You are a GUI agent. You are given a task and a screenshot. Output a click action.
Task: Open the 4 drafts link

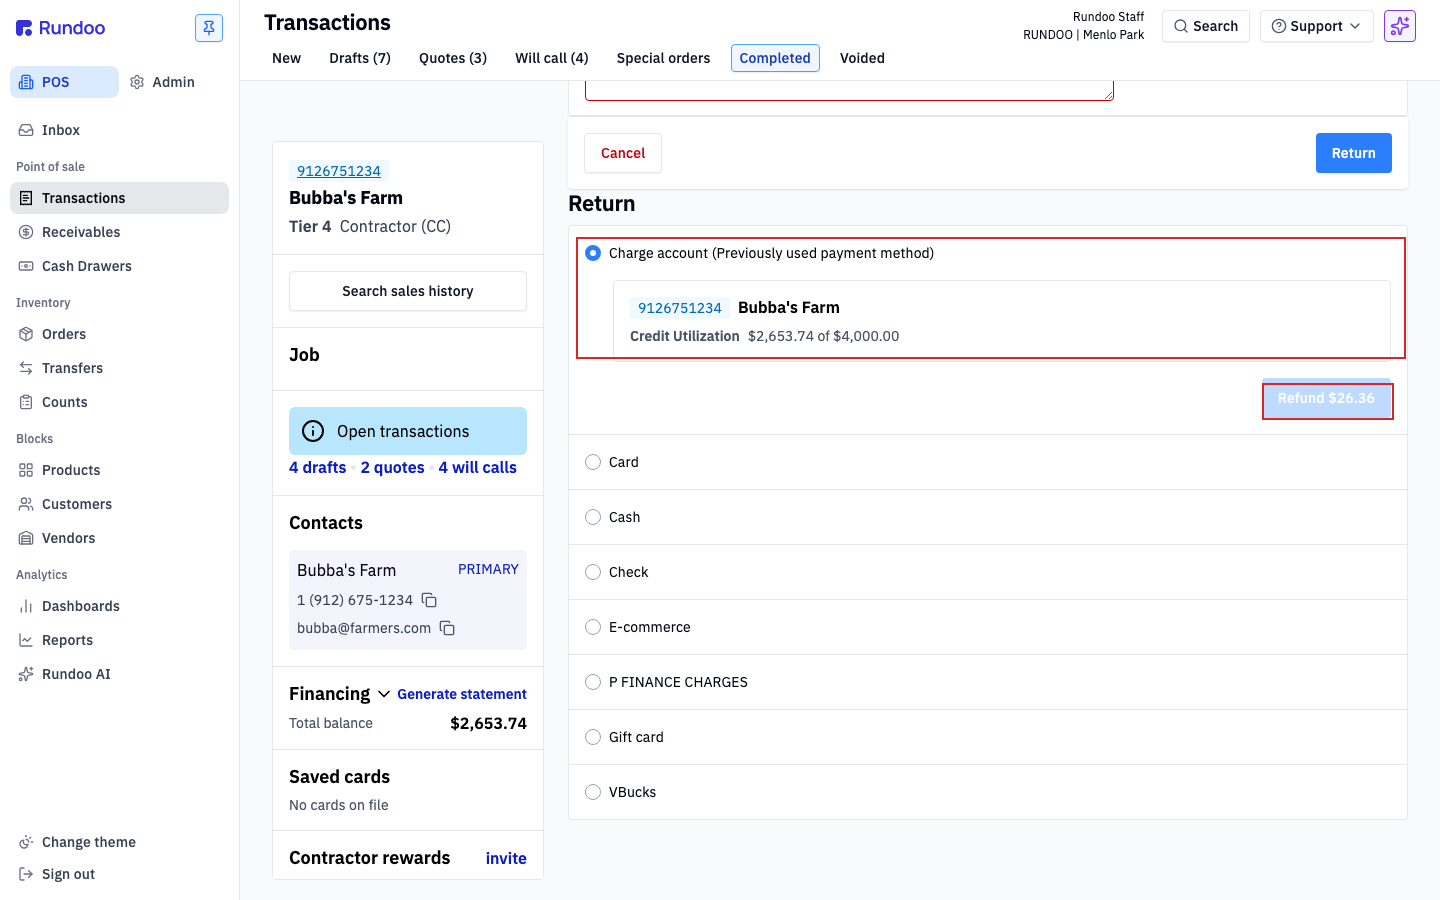318,467
